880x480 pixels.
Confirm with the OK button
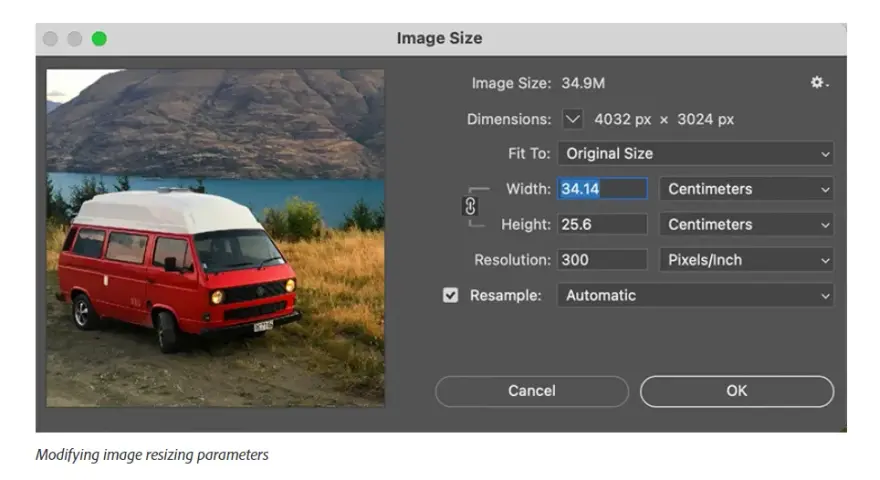point(737,391)
